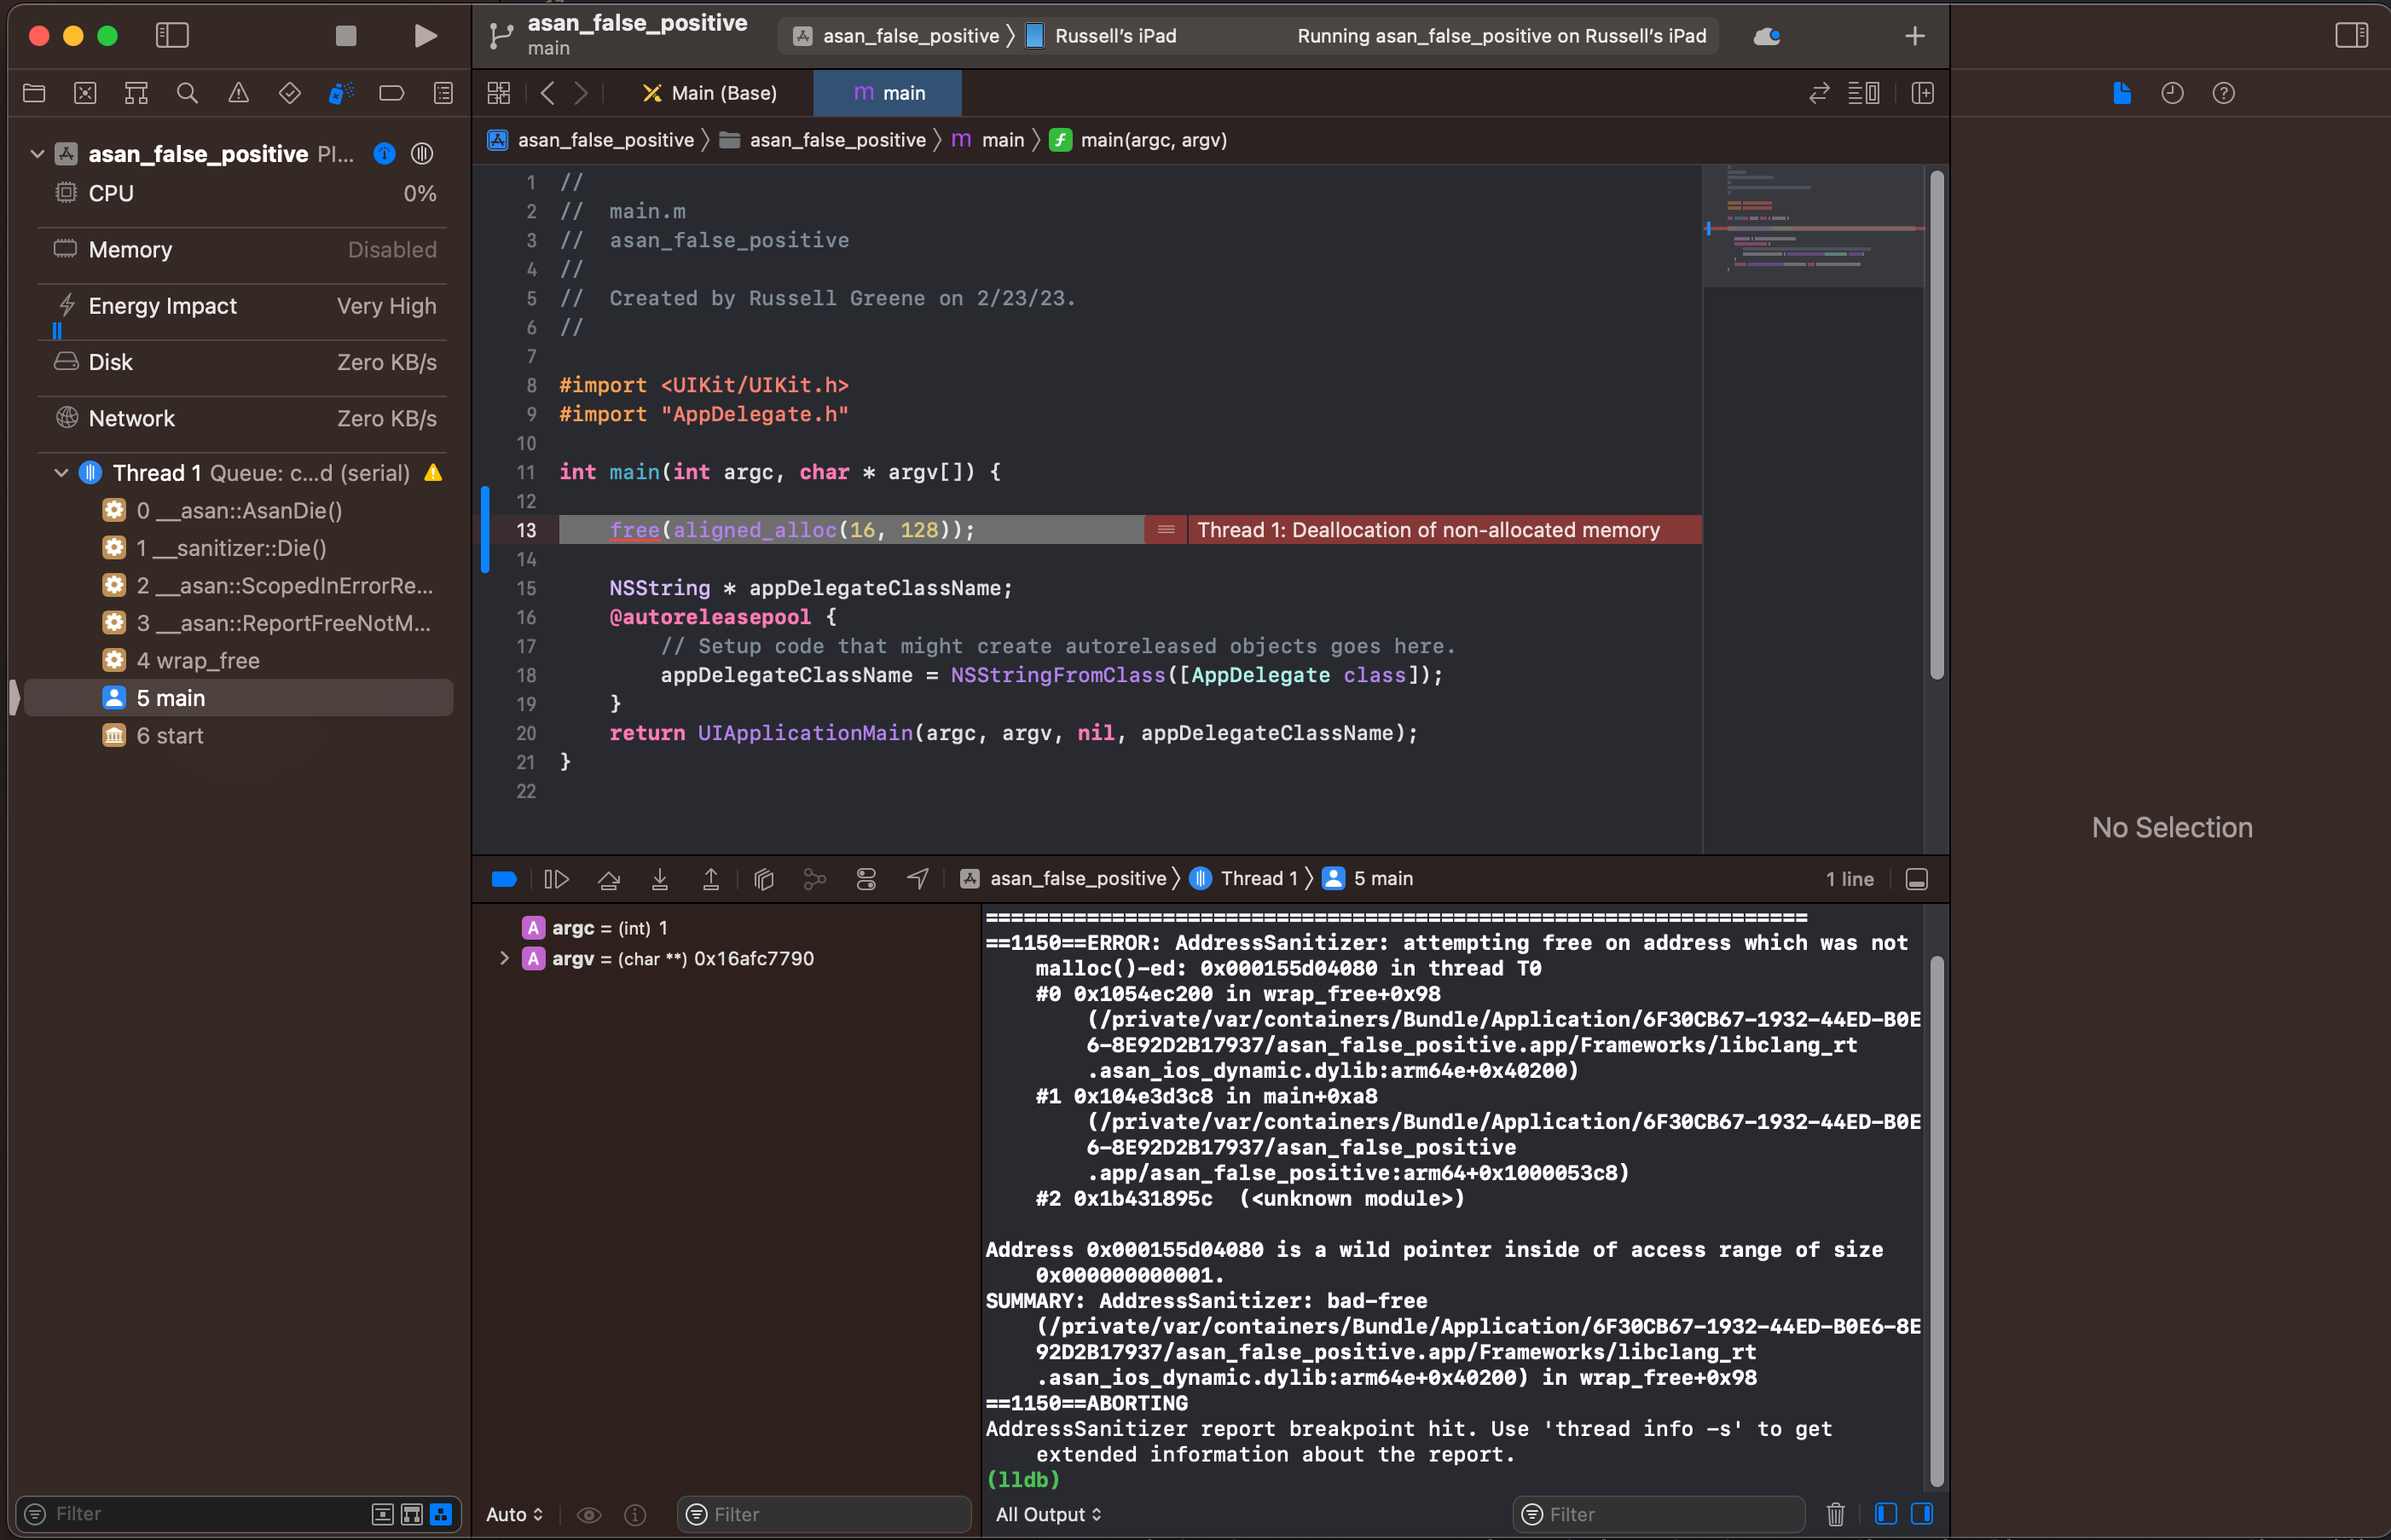Clear console with the trash icon
The width and height of the screenshot is (2391, 1540).
[x=1835, y=1514]
